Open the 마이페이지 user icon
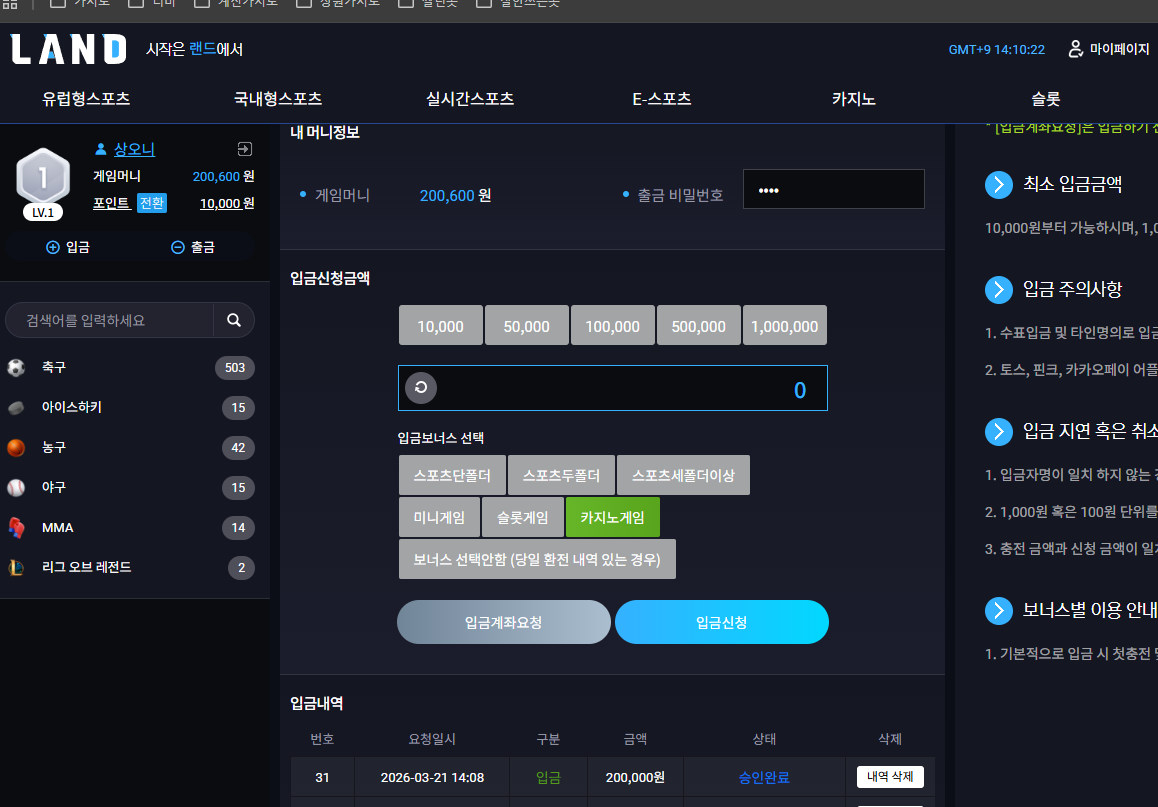The height and width of the screenshot is (807, 1158). (x=1075, y=49)
